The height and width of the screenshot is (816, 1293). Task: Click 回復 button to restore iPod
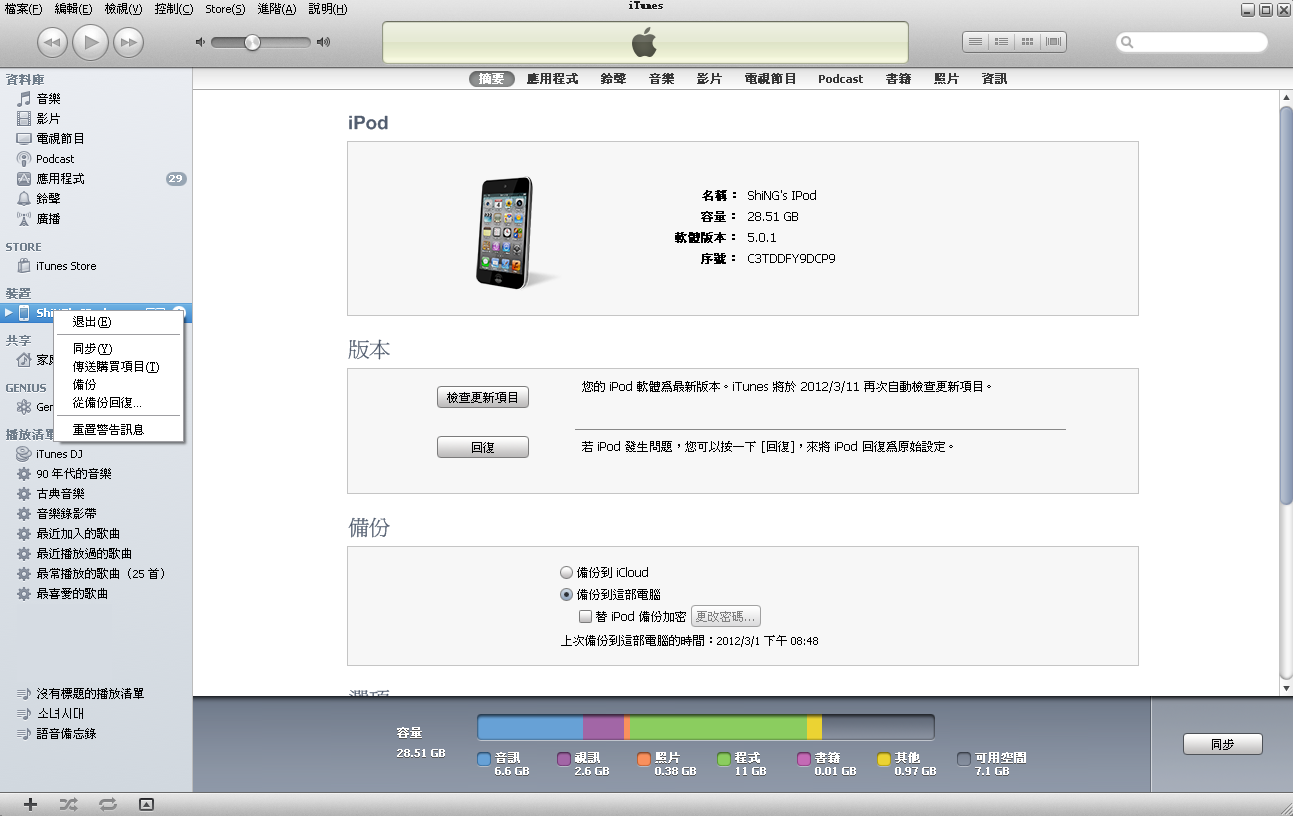coord(483,448)
